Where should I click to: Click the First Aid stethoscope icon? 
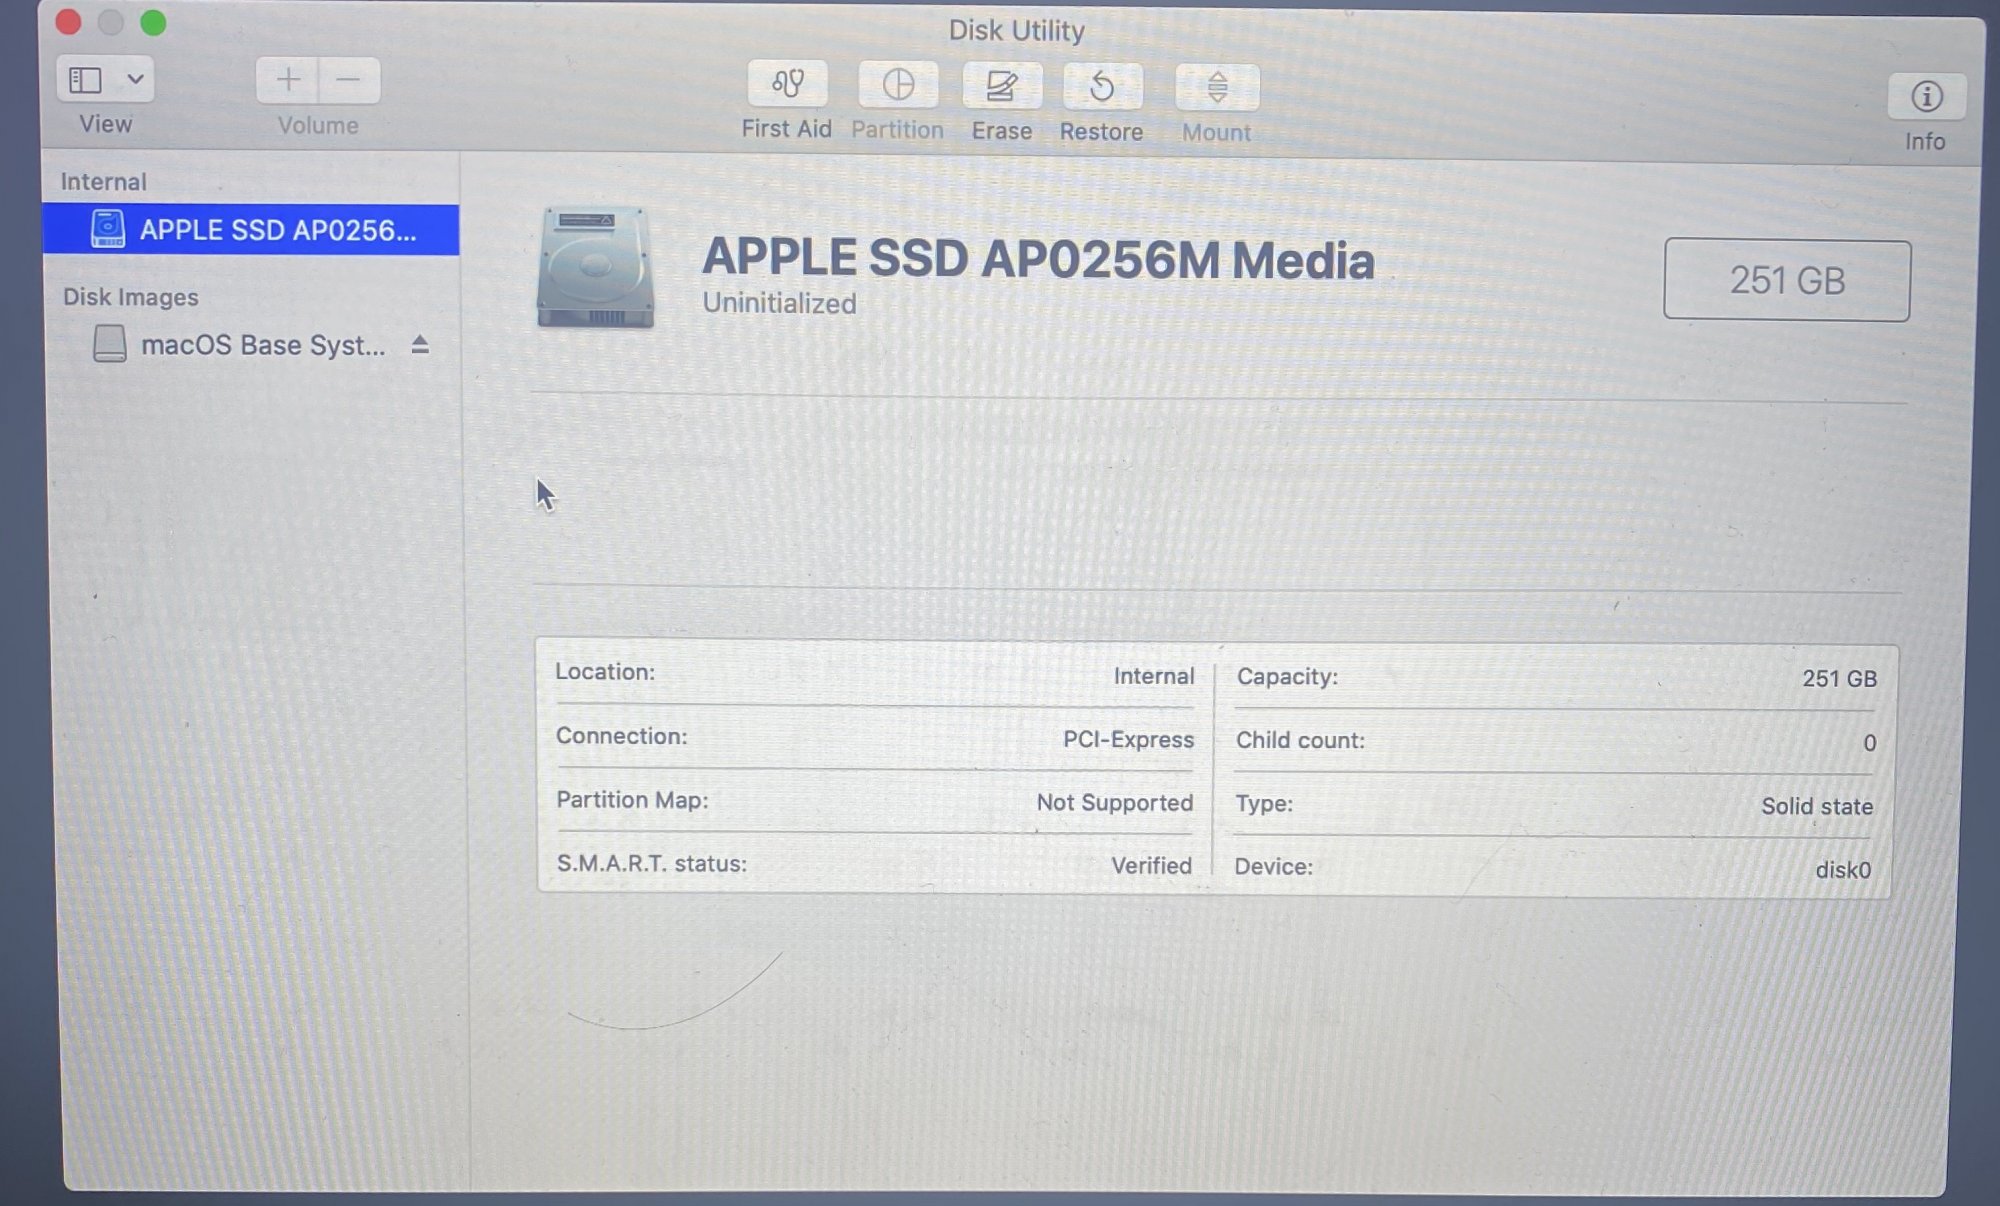(x=787, y=84)
